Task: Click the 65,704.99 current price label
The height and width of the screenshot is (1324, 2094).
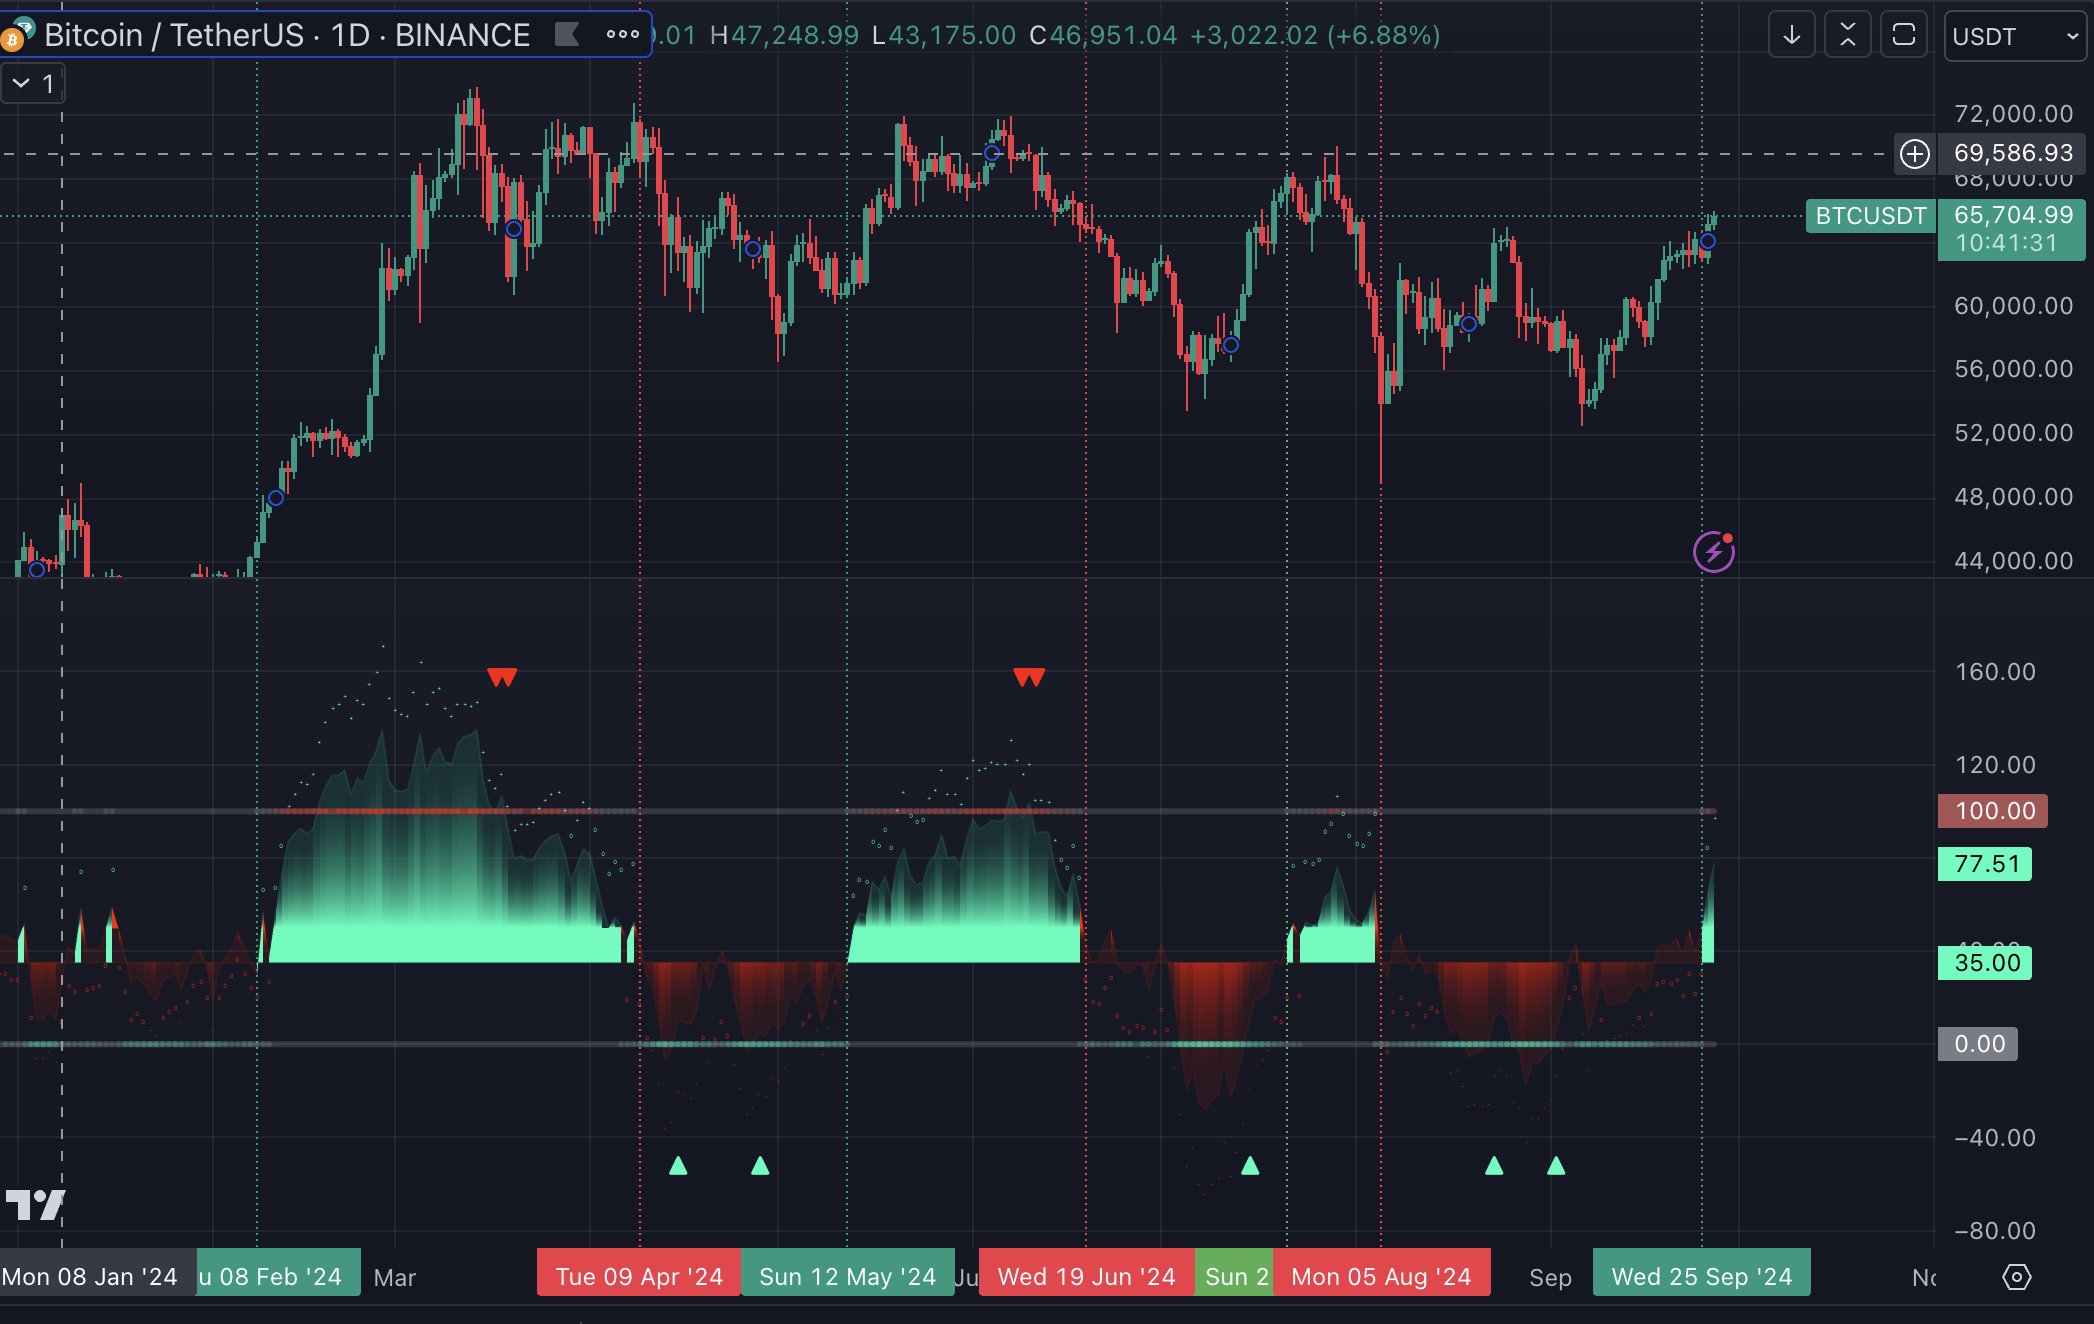Action: 2013,215
